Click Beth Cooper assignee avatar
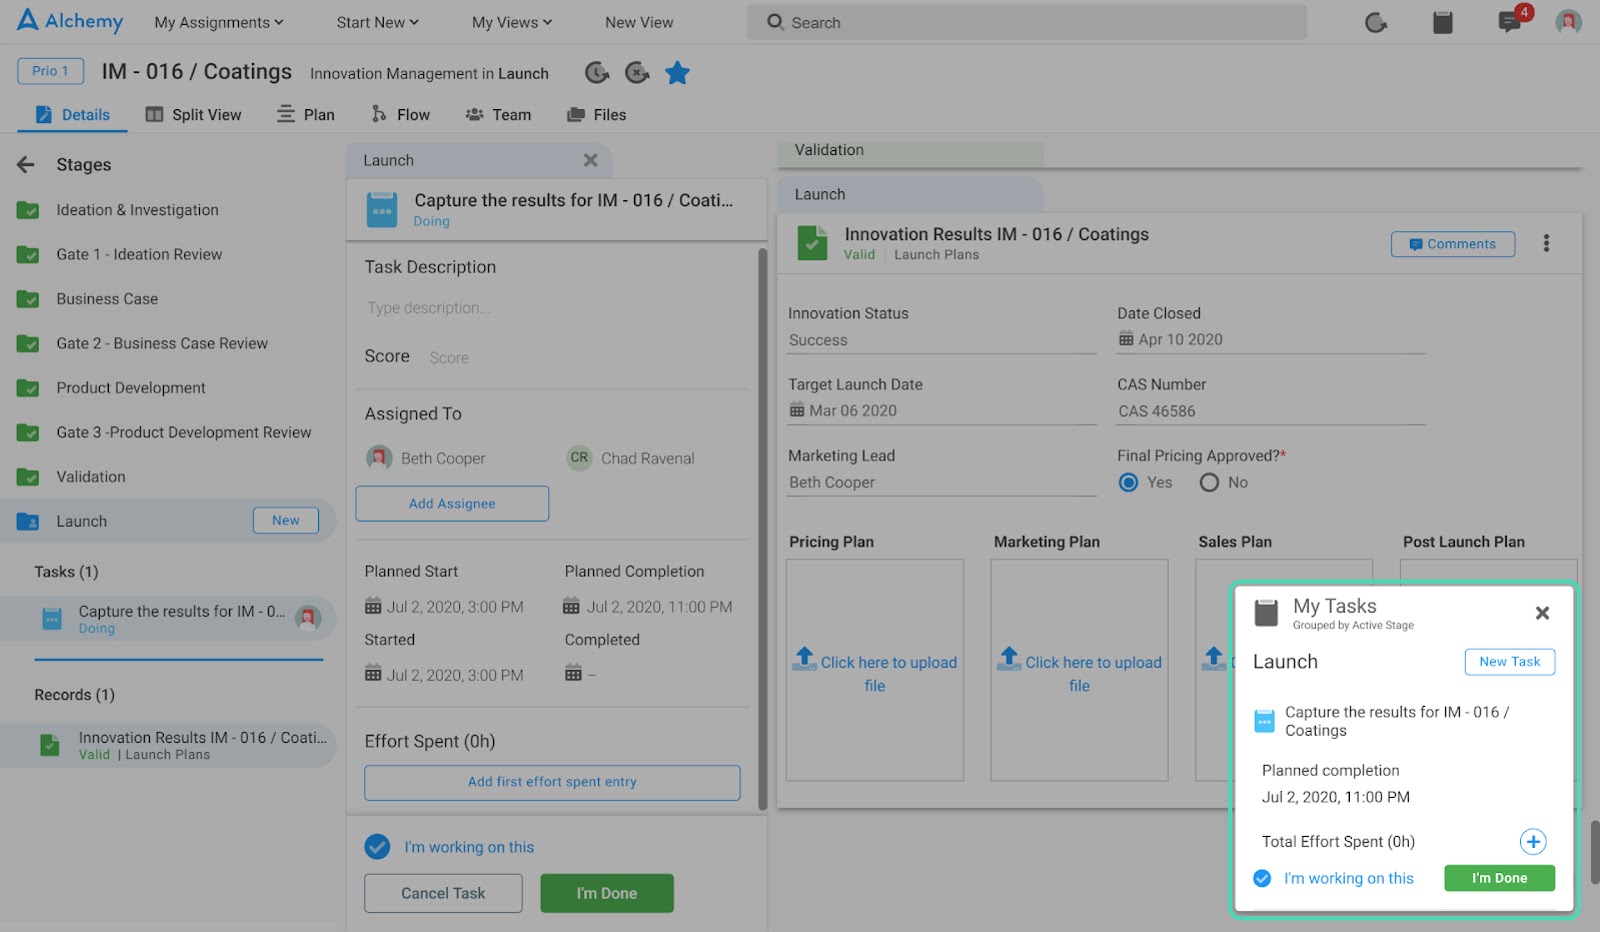This screenshot has height=932, width=1600. [x=379, y=458]
